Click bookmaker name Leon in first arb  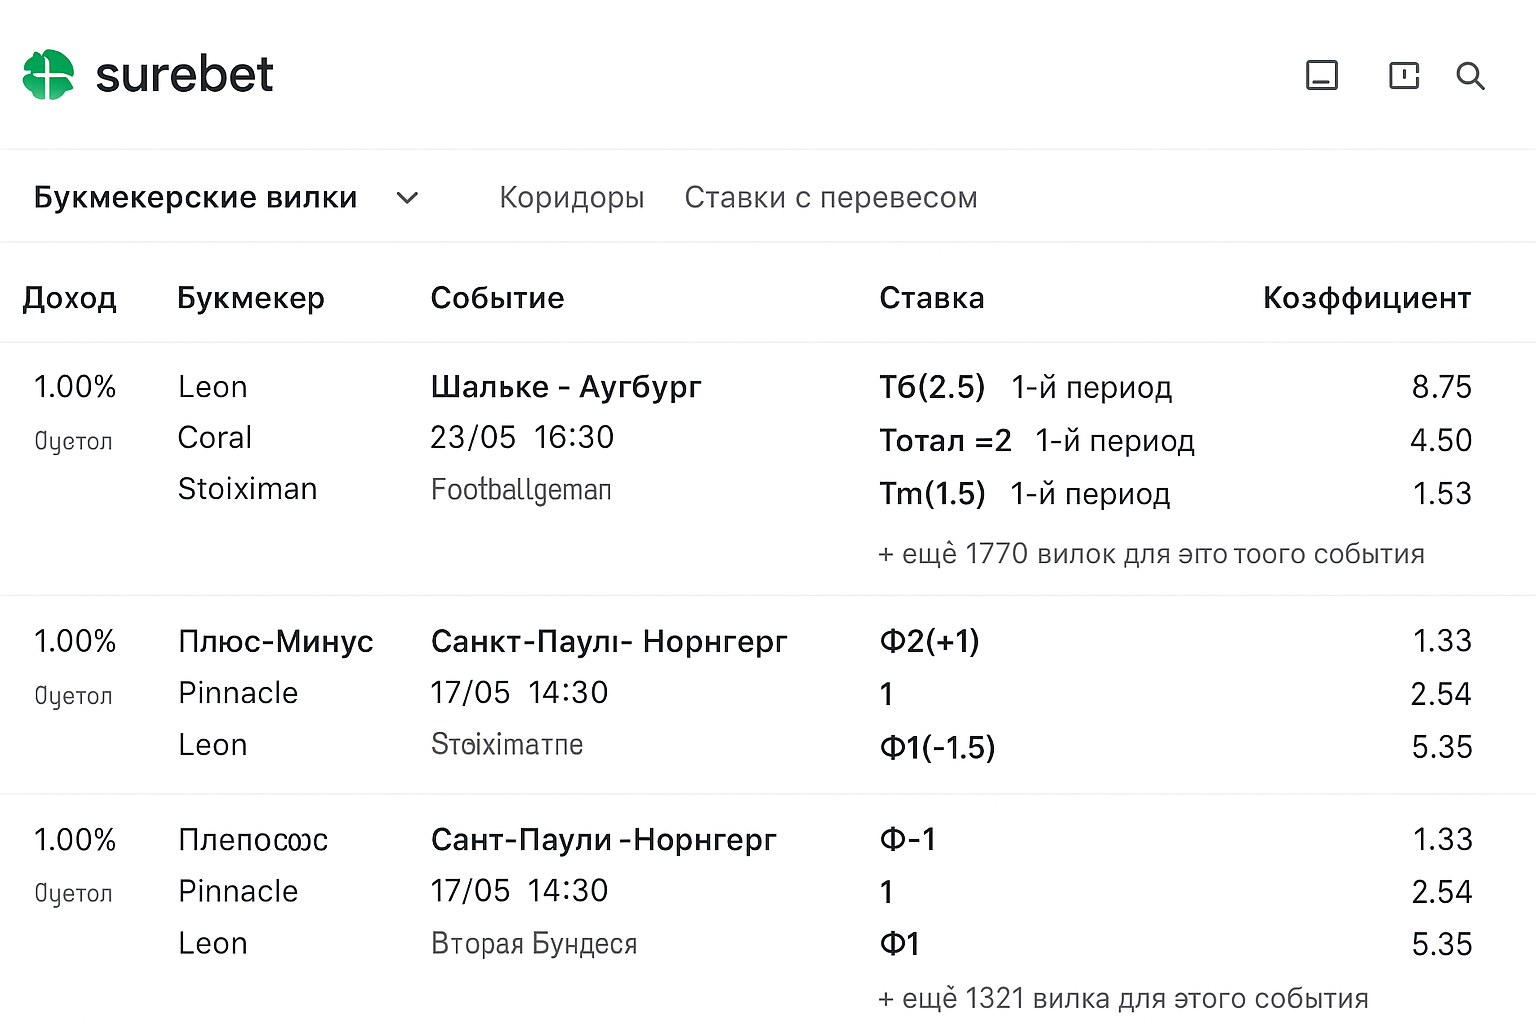tap(212, 386)
